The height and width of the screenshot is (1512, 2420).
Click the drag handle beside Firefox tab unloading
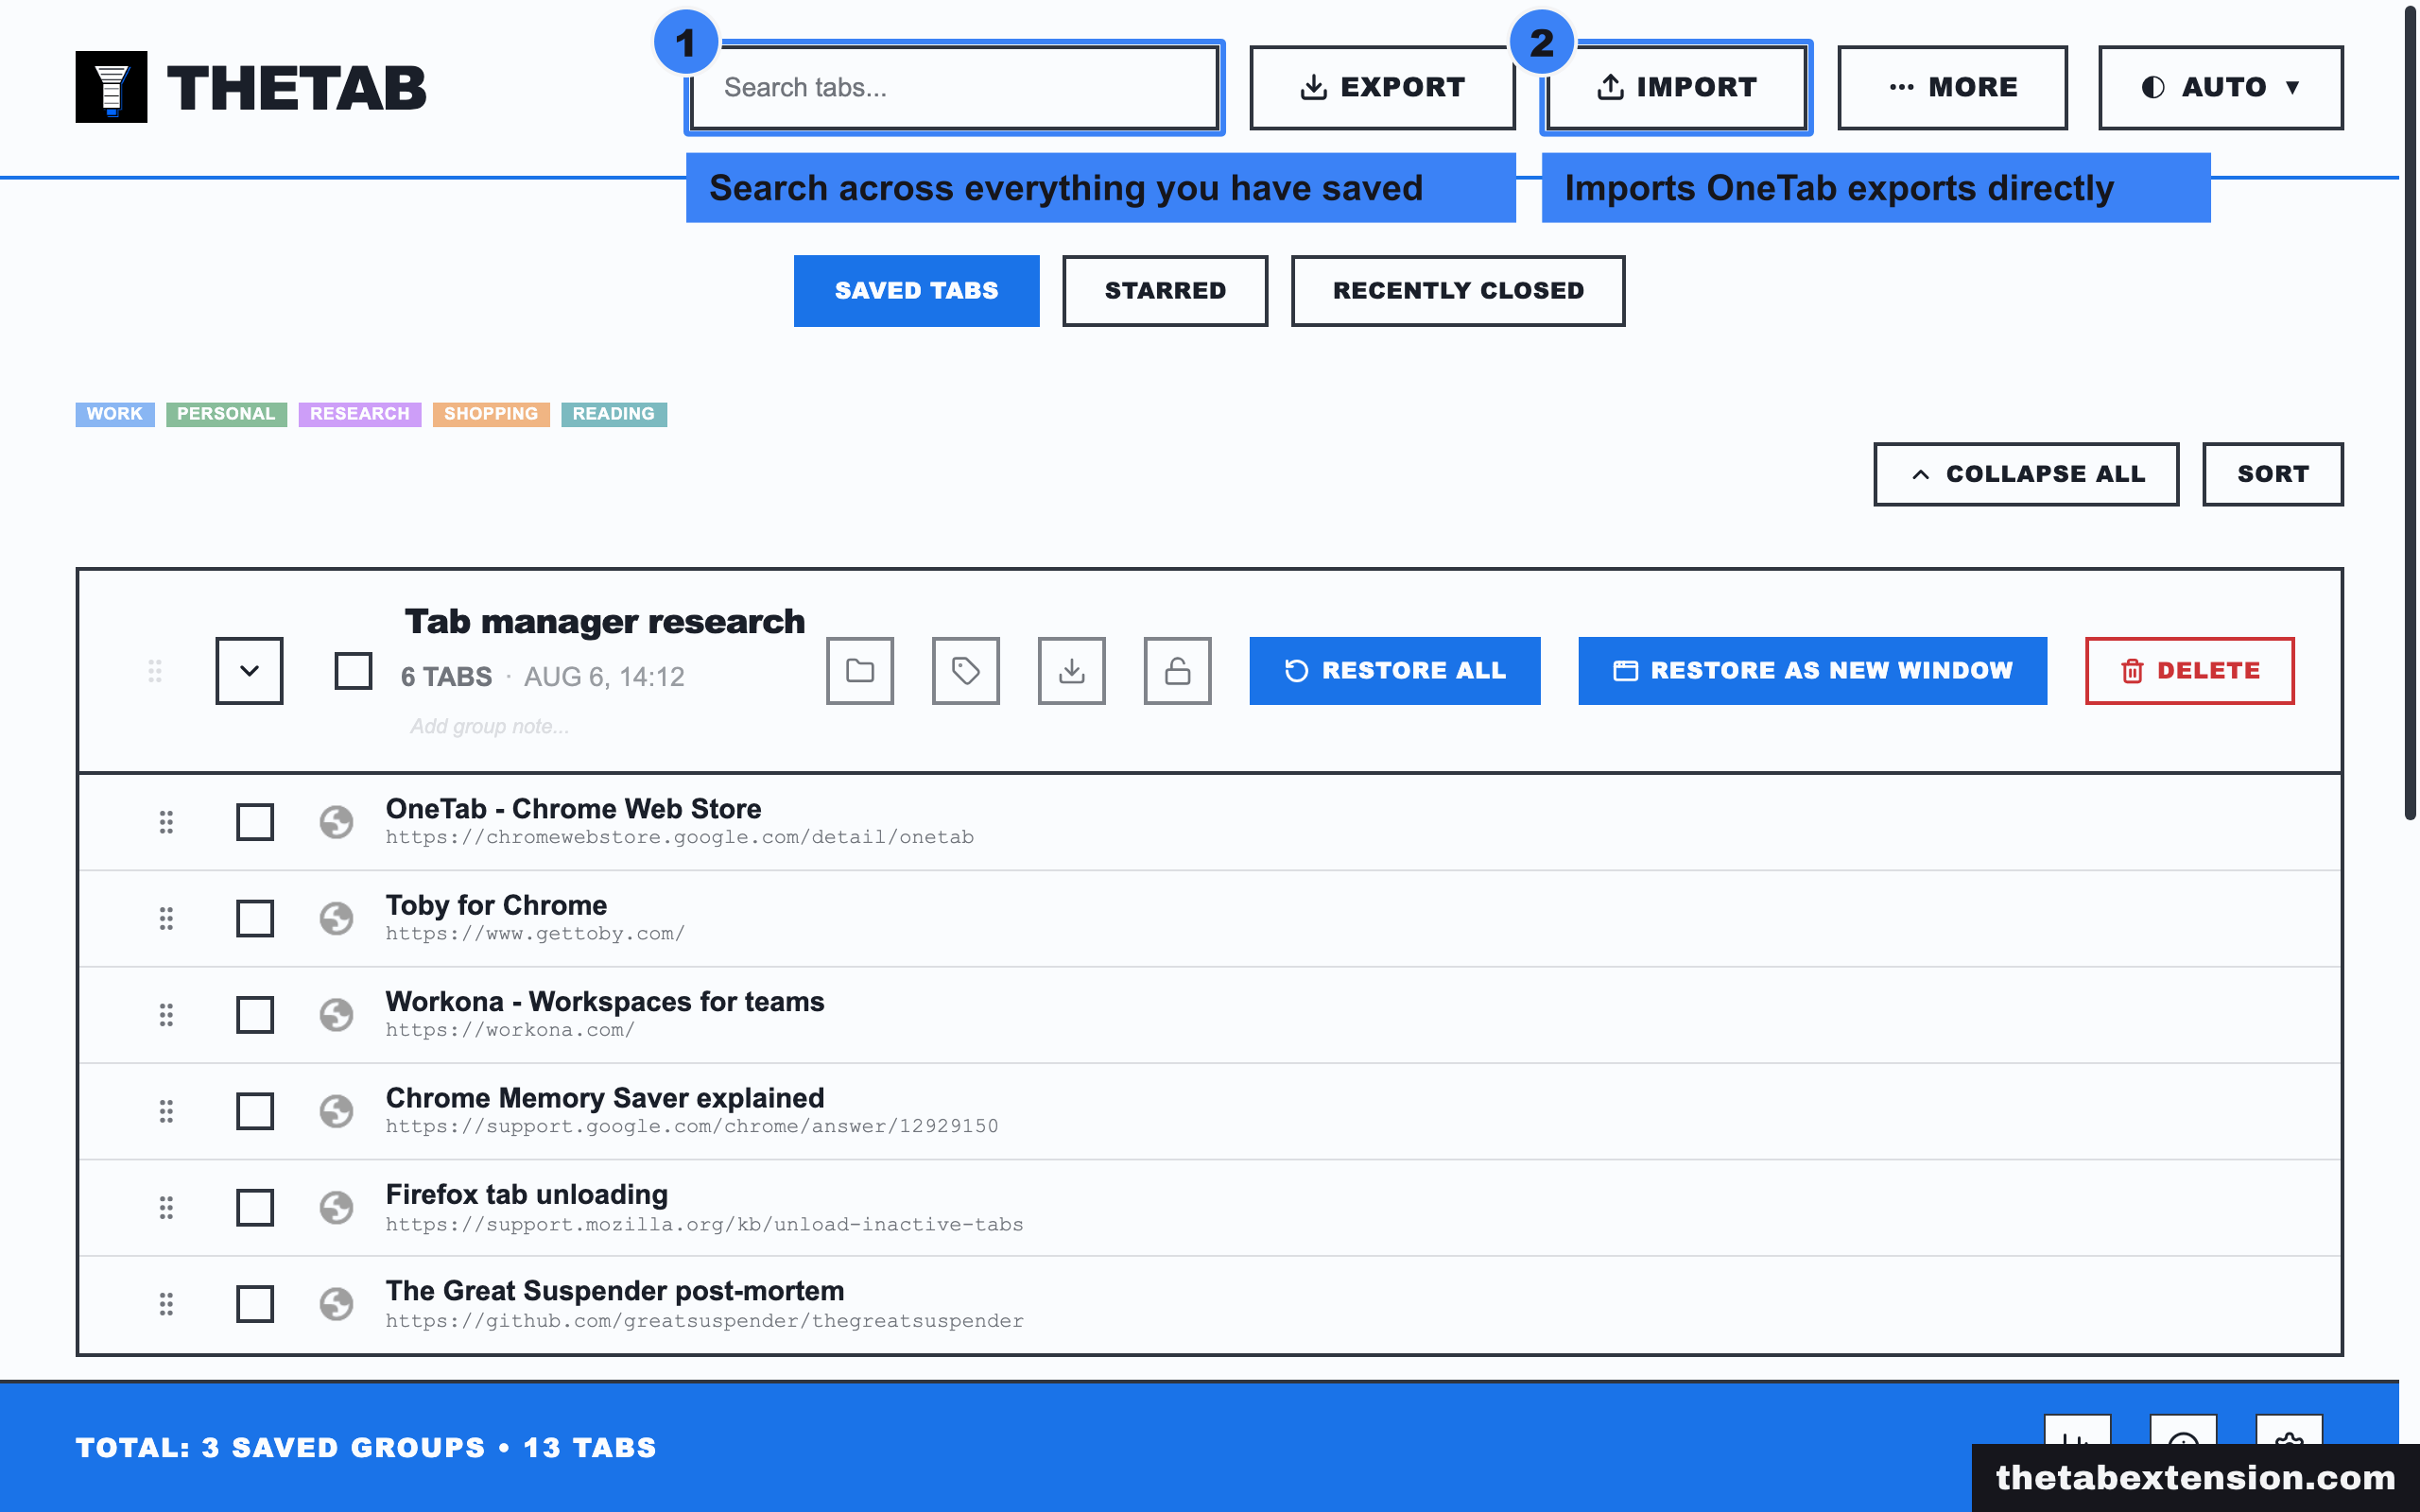point(166,1208)
